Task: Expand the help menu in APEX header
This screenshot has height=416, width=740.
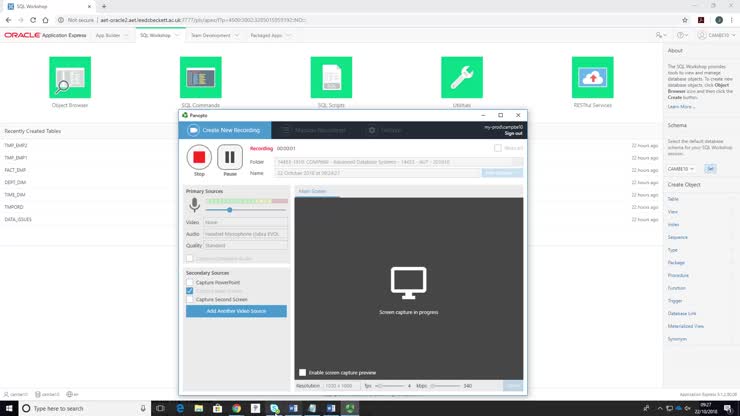Action: (x=682, y=35)
